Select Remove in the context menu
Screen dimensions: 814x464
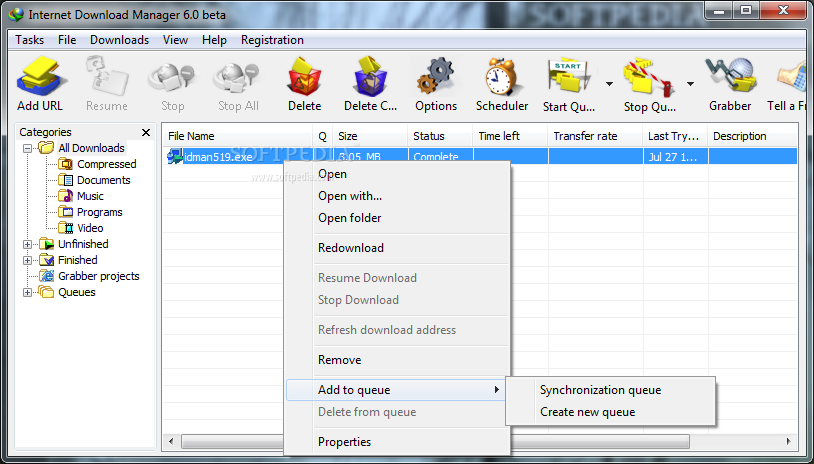point(397,360)
